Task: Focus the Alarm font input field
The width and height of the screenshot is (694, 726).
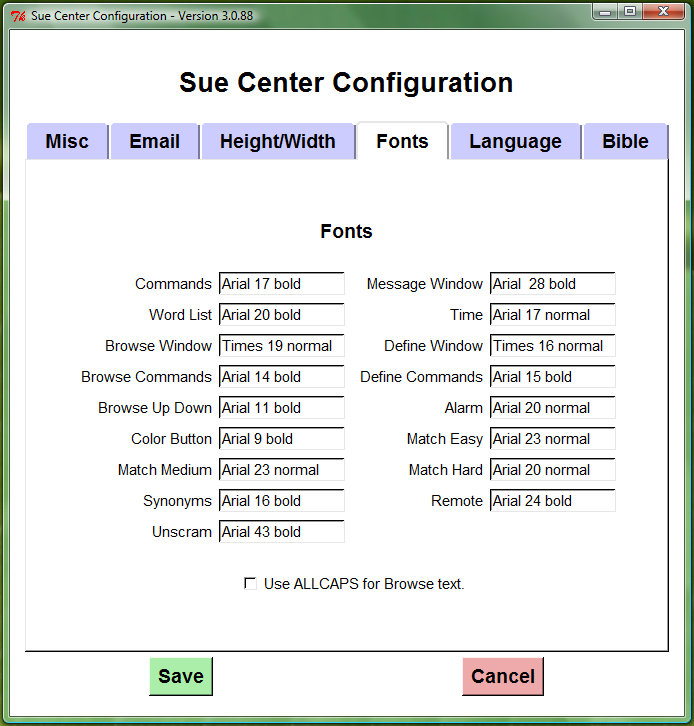Action: (x=552, y=408)
